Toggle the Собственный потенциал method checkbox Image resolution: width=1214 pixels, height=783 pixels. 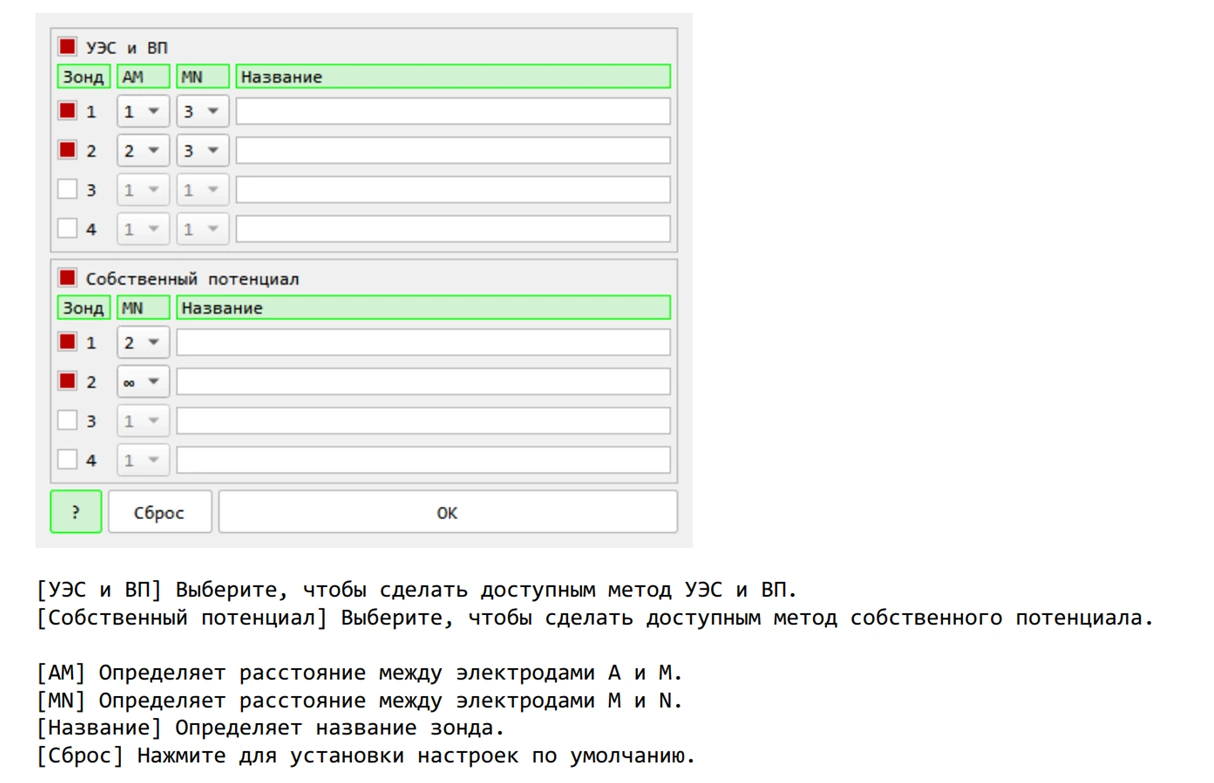pos(68,278)
